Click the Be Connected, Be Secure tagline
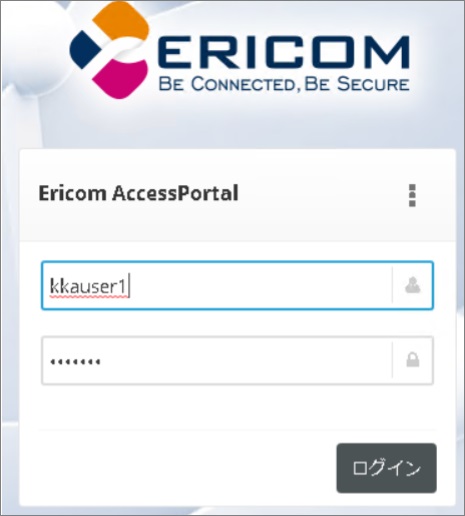Screen dimensions: 465x516 (x=284, y=84)
